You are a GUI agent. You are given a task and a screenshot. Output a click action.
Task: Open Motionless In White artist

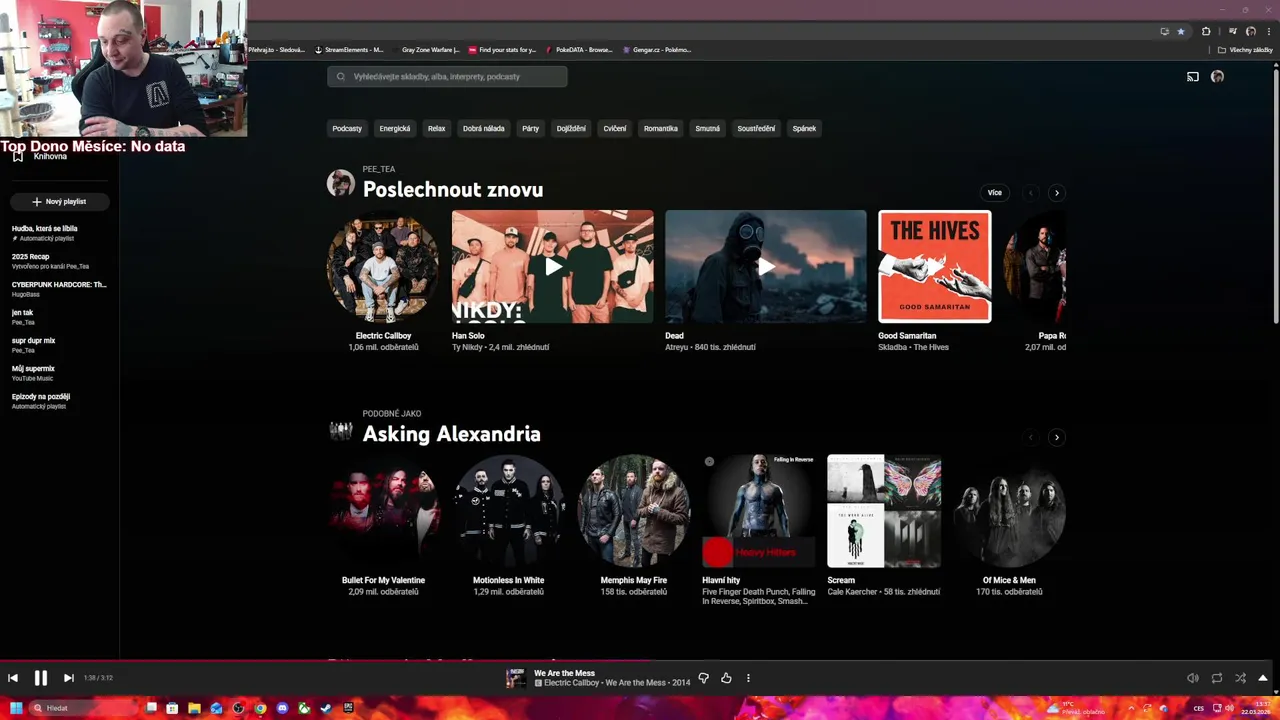tap(509, 511)
